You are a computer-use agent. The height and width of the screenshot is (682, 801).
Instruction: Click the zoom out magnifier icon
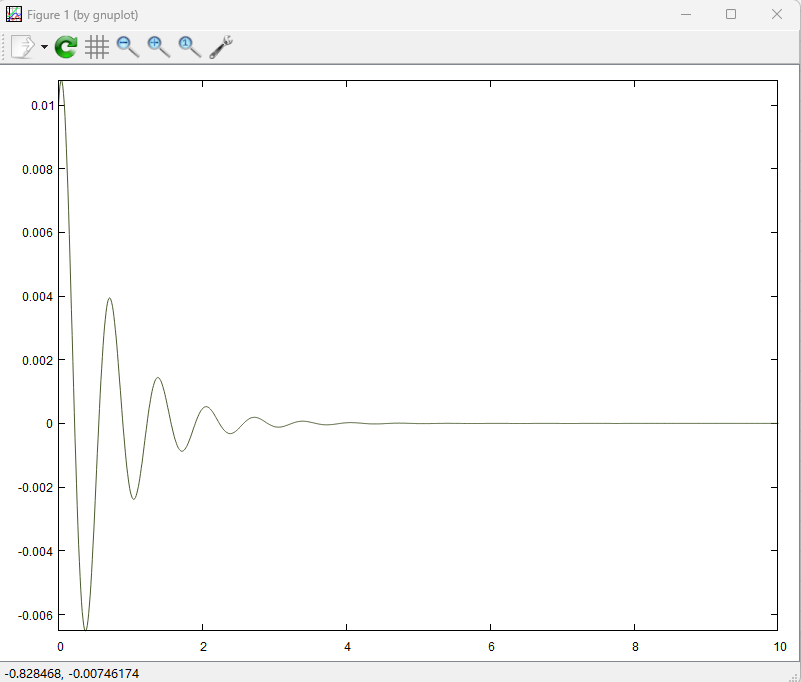pyautogui.click(x=128, y=47)
